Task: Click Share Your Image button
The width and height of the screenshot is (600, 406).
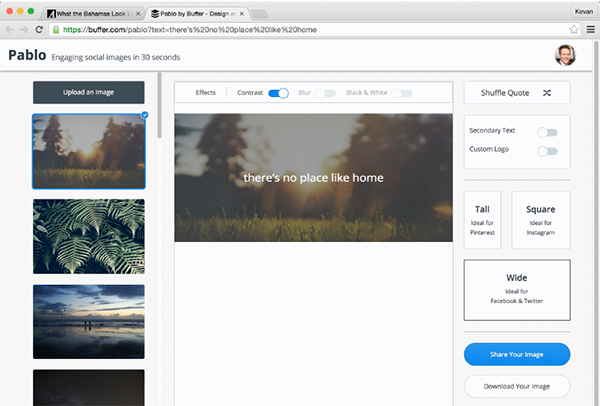Action: pyautogui.click(x=517, y=354)
